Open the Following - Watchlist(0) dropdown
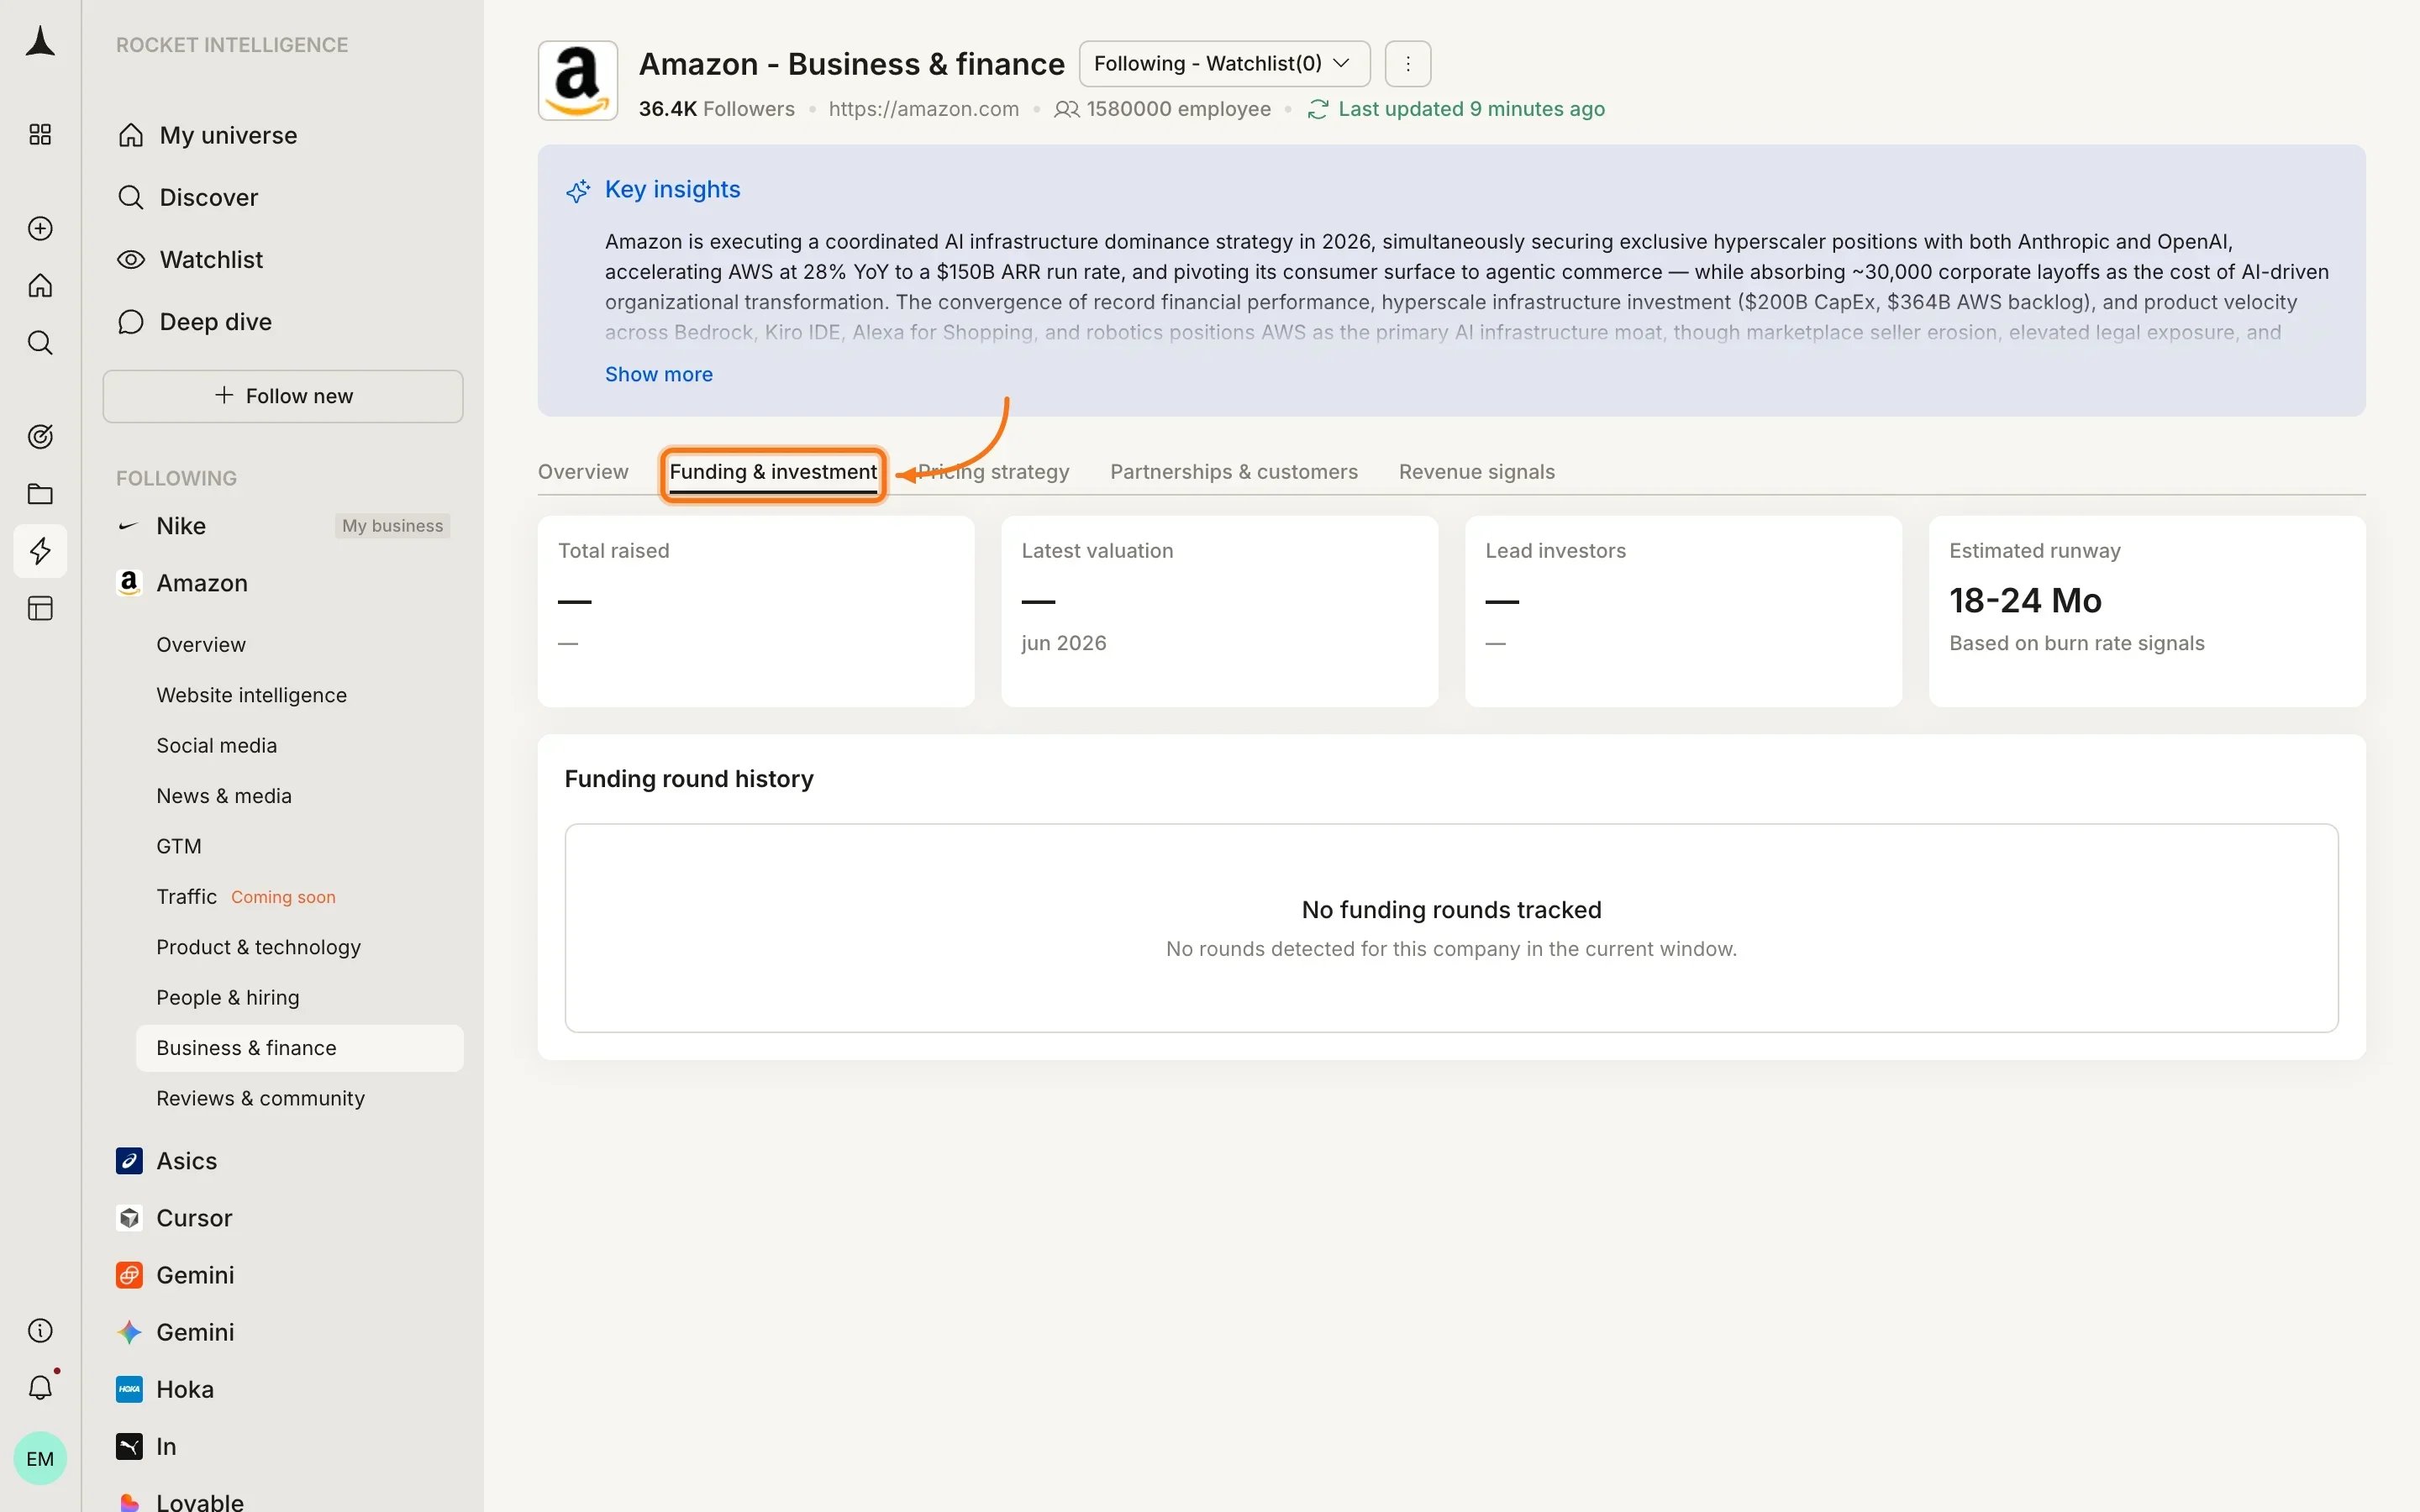 [1224, 64]
